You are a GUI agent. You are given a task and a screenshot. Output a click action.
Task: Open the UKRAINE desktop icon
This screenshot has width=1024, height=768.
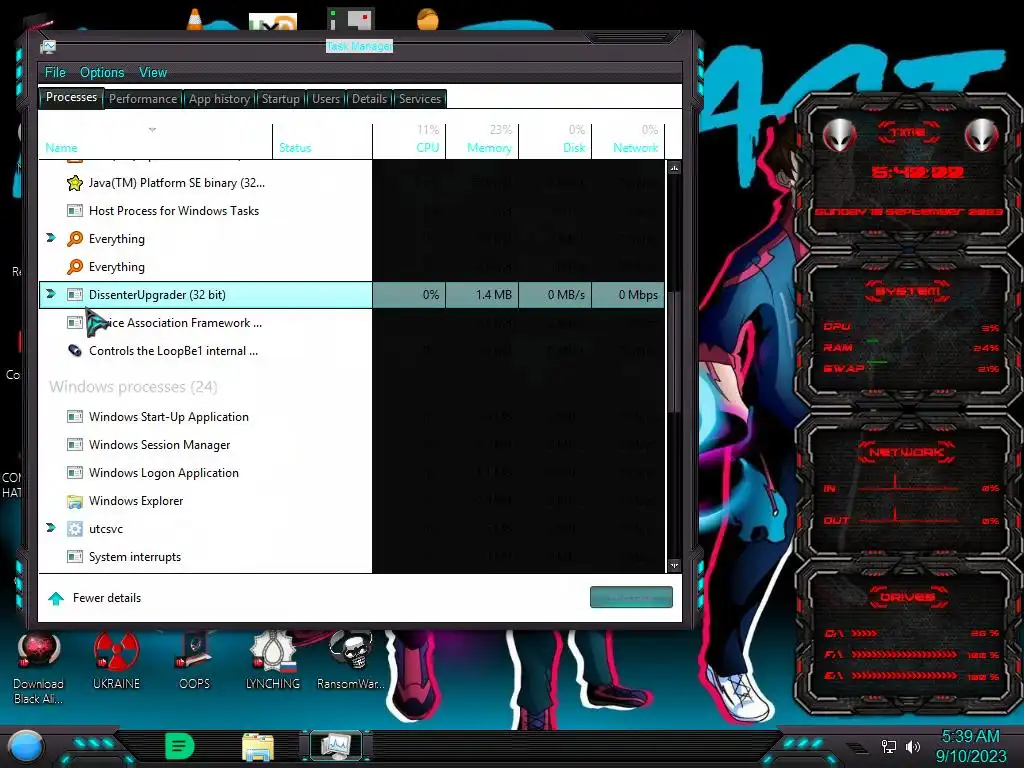(x=116, y=661)
